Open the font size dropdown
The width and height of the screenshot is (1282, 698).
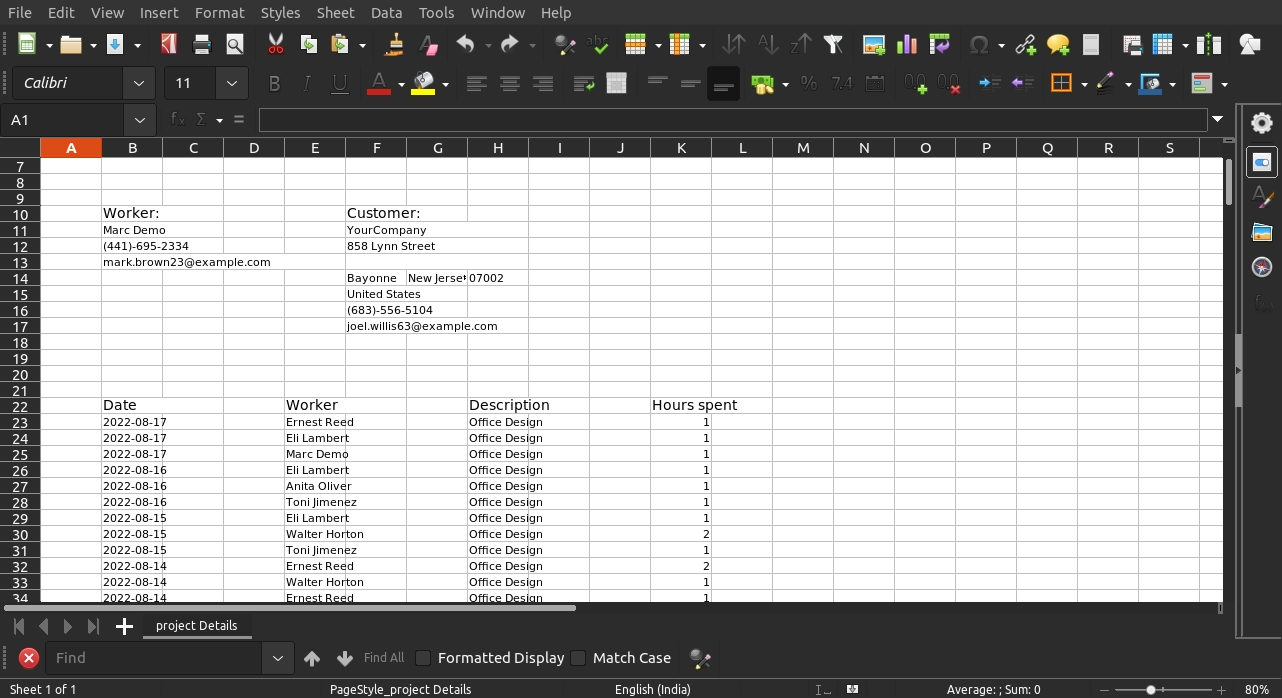click(x=232, y=83)
